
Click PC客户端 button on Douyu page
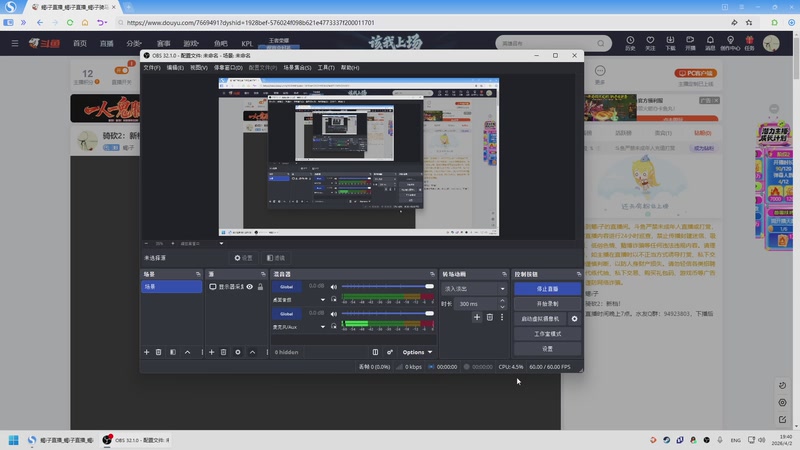[x=695, y=73]
